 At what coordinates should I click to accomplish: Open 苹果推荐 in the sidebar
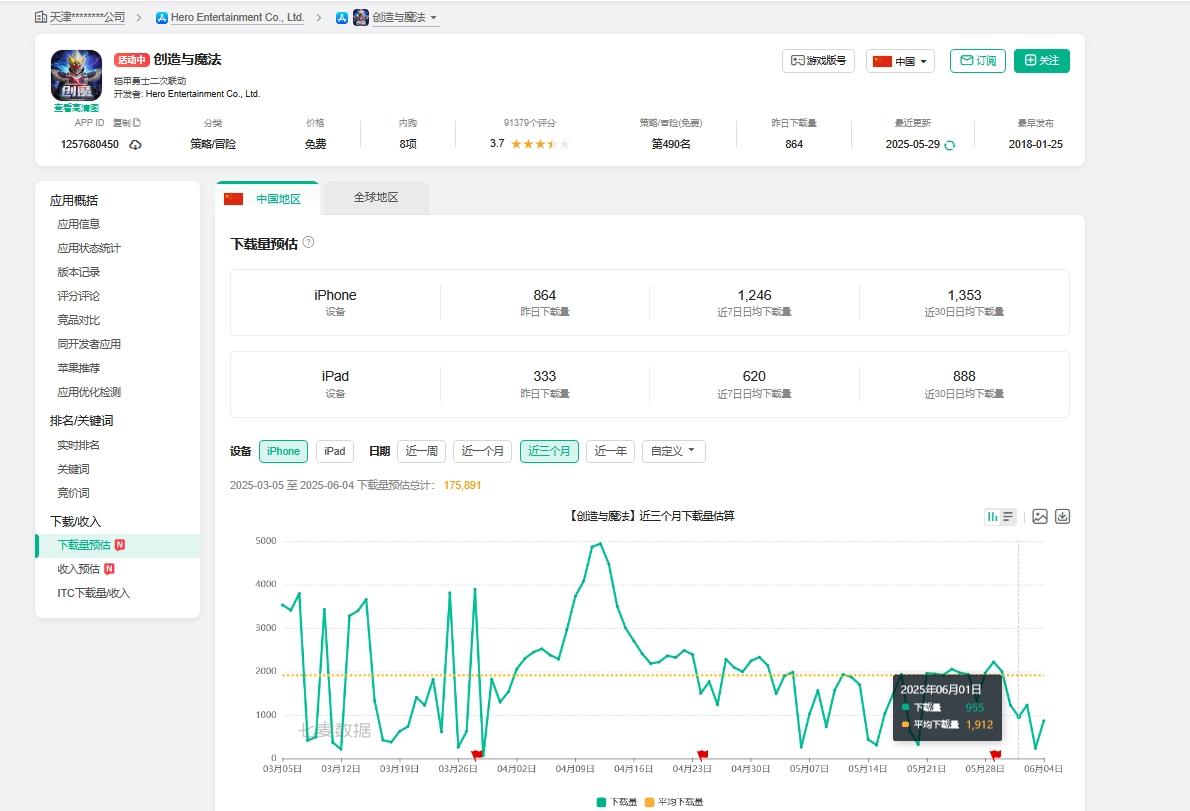79,368
